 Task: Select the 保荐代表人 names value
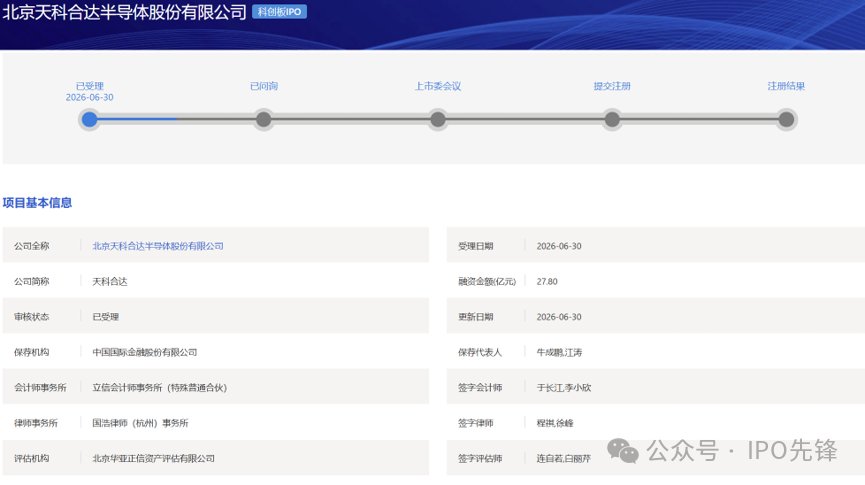click(559, 352)
